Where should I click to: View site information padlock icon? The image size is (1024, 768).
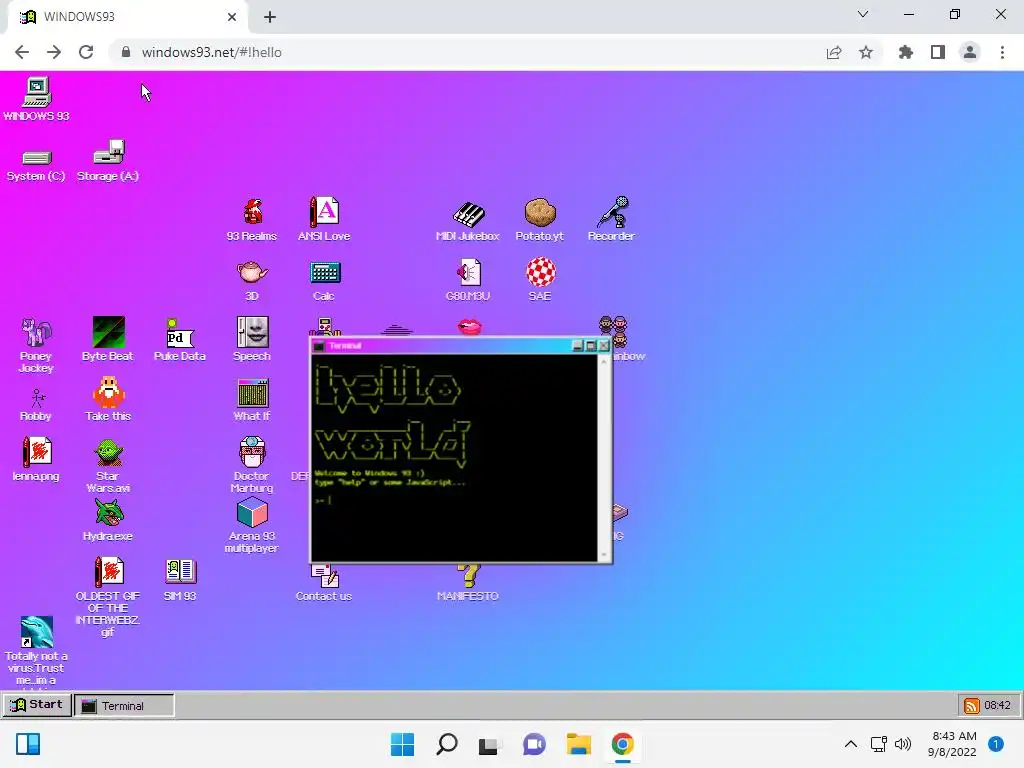[x=126, y=52]
